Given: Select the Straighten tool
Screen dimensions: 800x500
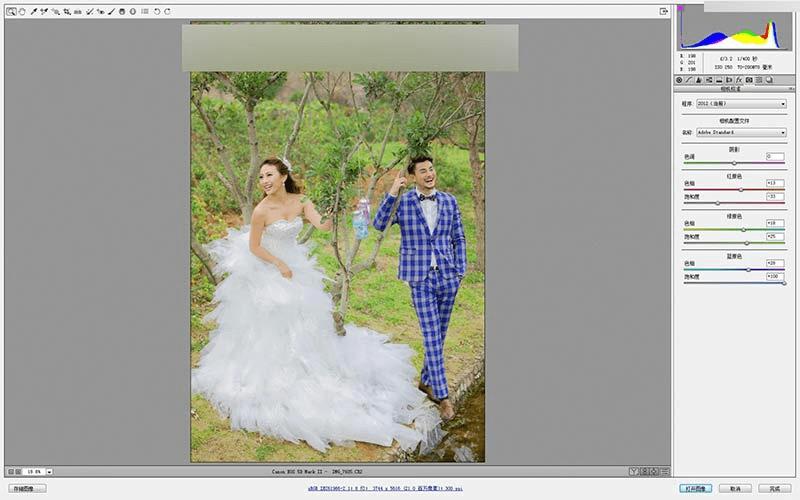Looking at the screenshot, I should [78, 11].
